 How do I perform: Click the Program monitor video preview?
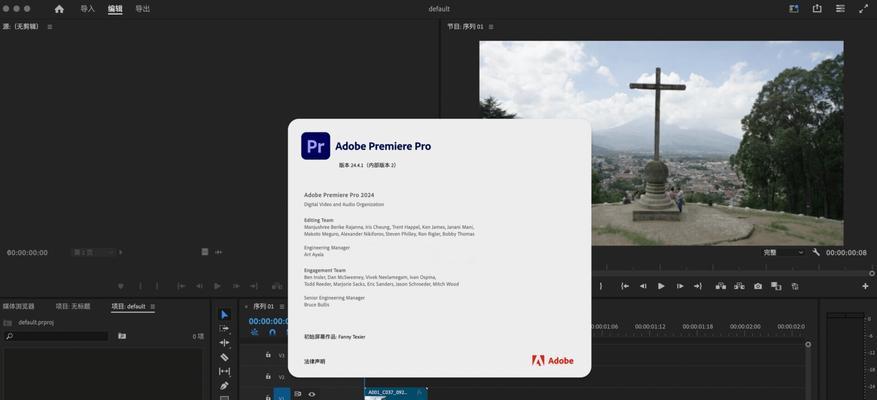click(x=661, y=143)
